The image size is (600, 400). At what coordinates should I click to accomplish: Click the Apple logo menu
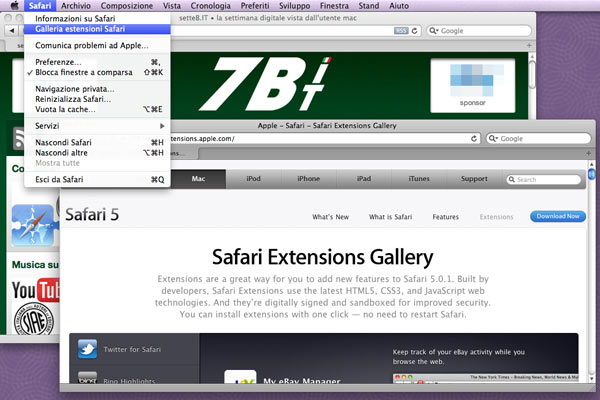coord(12,6)
